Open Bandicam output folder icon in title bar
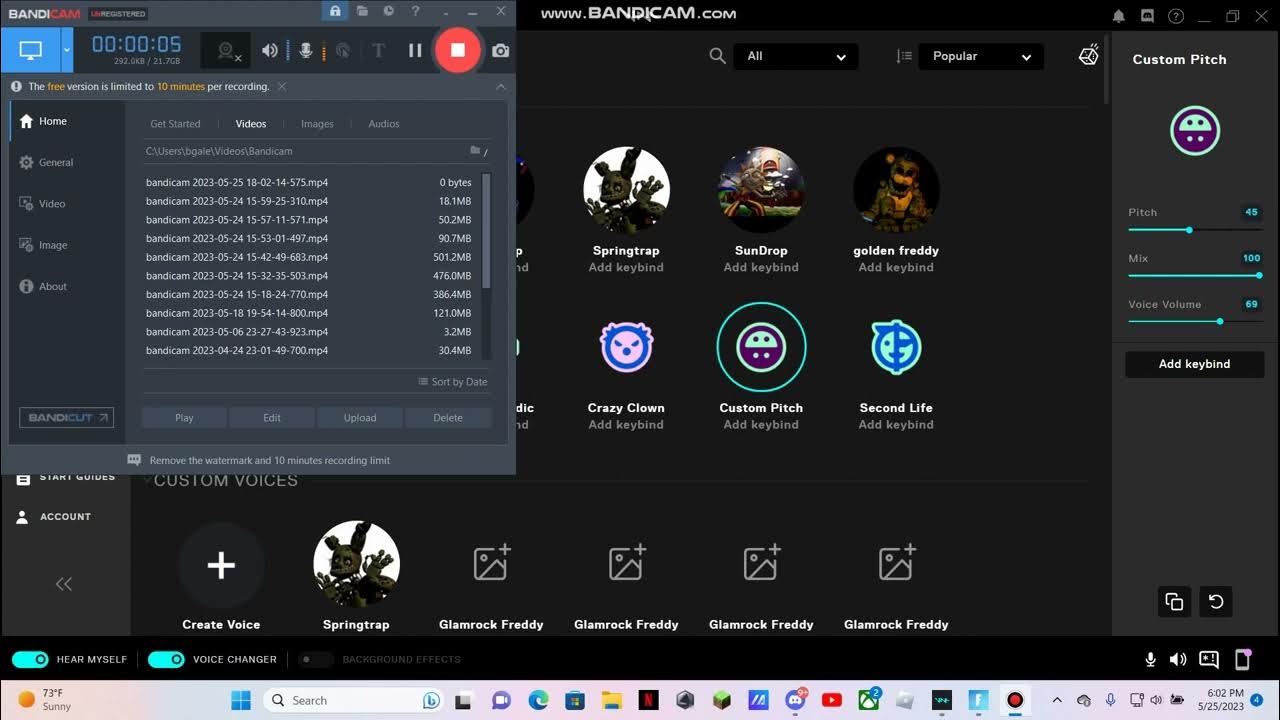1280x720 pixels. coord(362,11)
